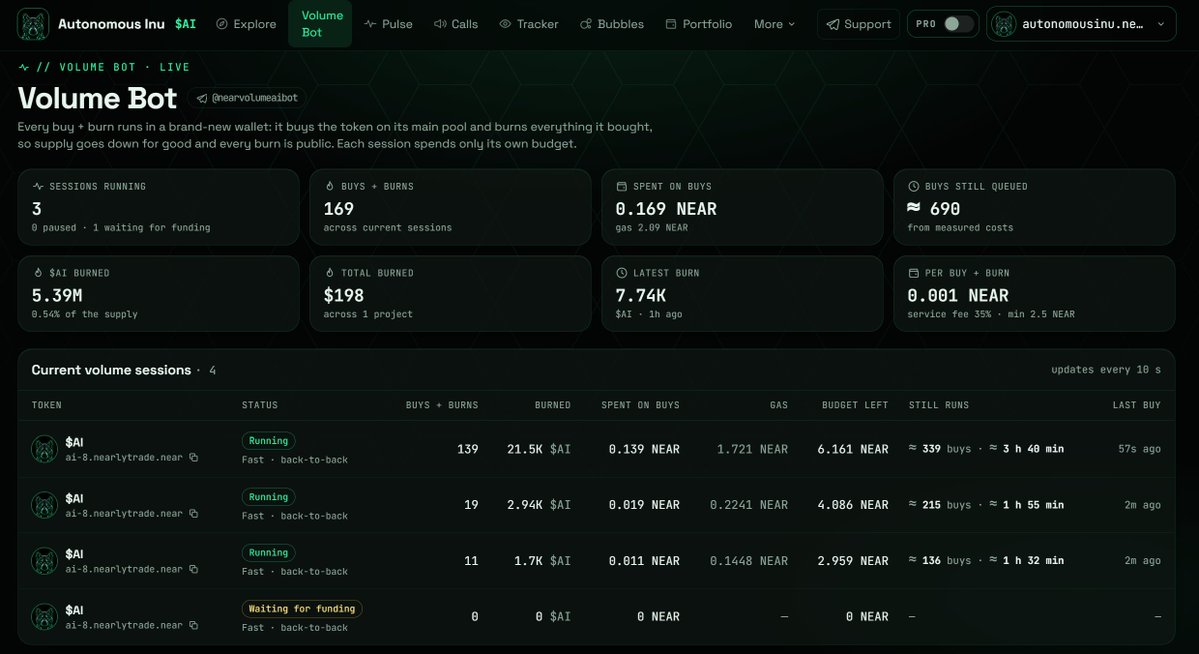Click the 57s ago last buy
Screen dimensions: 1199x654
point(1139,449)
